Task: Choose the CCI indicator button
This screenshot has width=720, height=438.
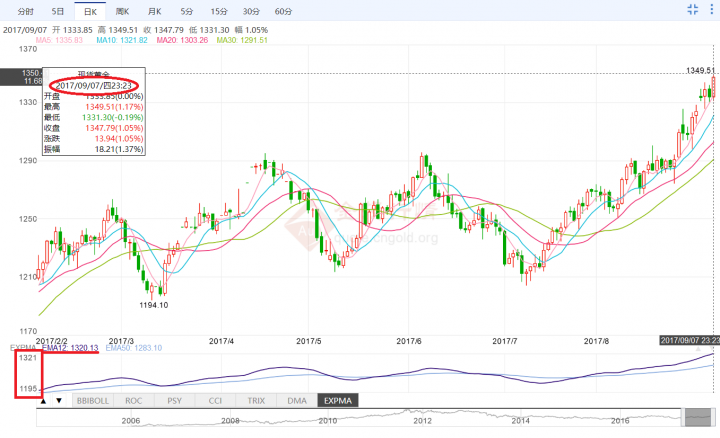Action: 215,400
